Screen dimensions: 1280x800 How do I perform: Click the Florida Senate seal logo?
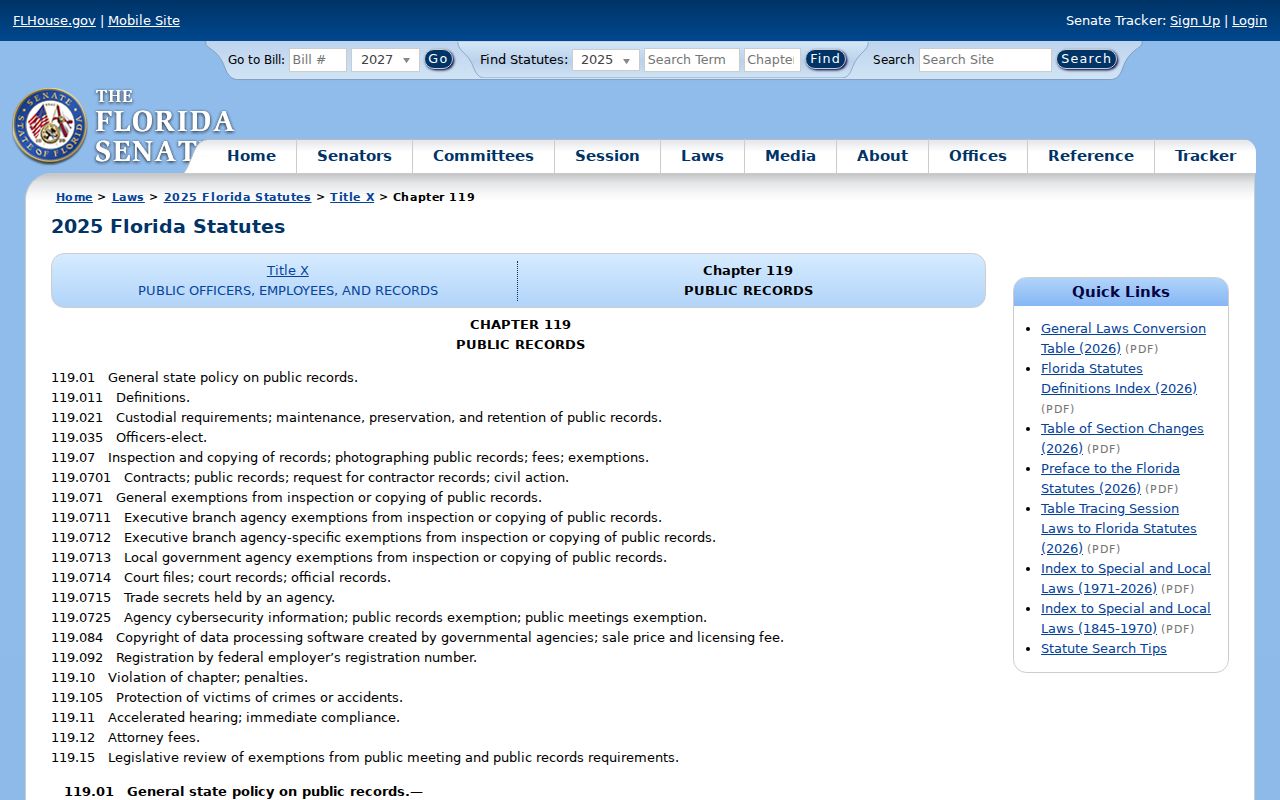tap(50, 126)
